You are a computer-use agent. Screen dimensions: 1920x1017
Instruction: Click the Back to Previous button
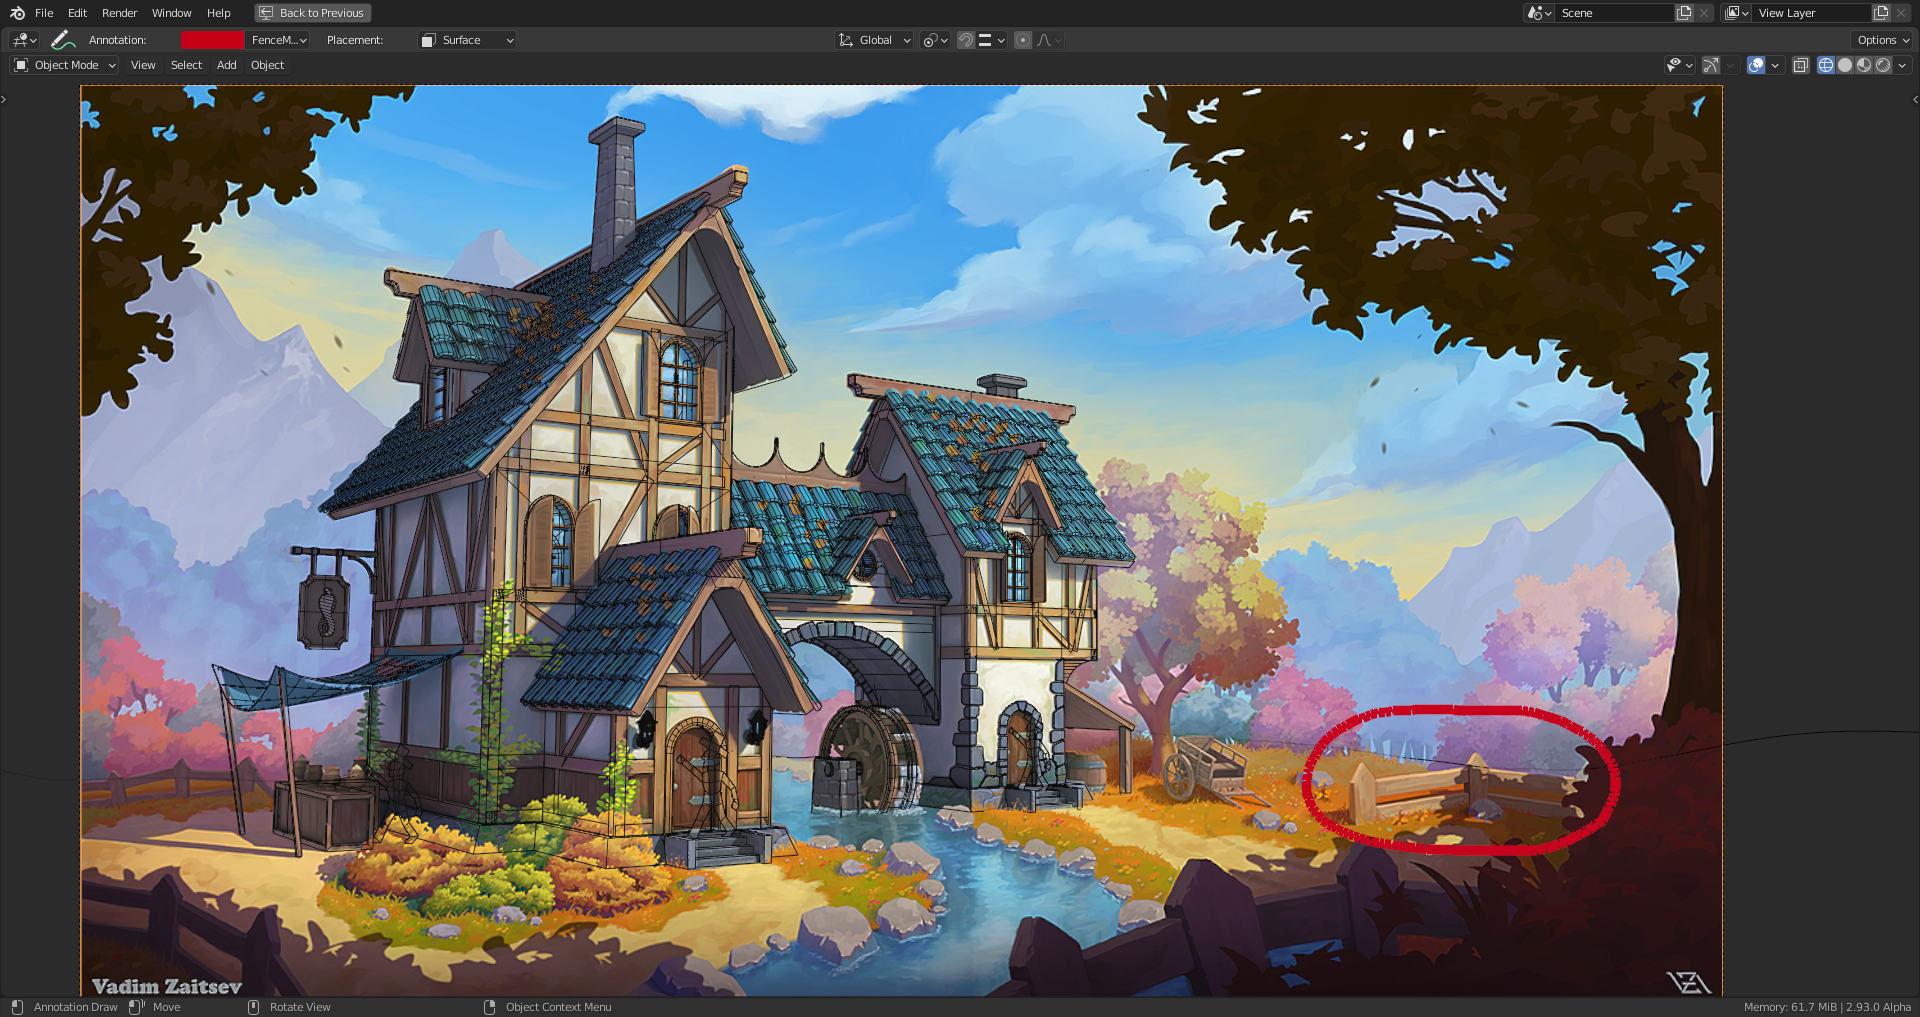click(x=313, y=13)
